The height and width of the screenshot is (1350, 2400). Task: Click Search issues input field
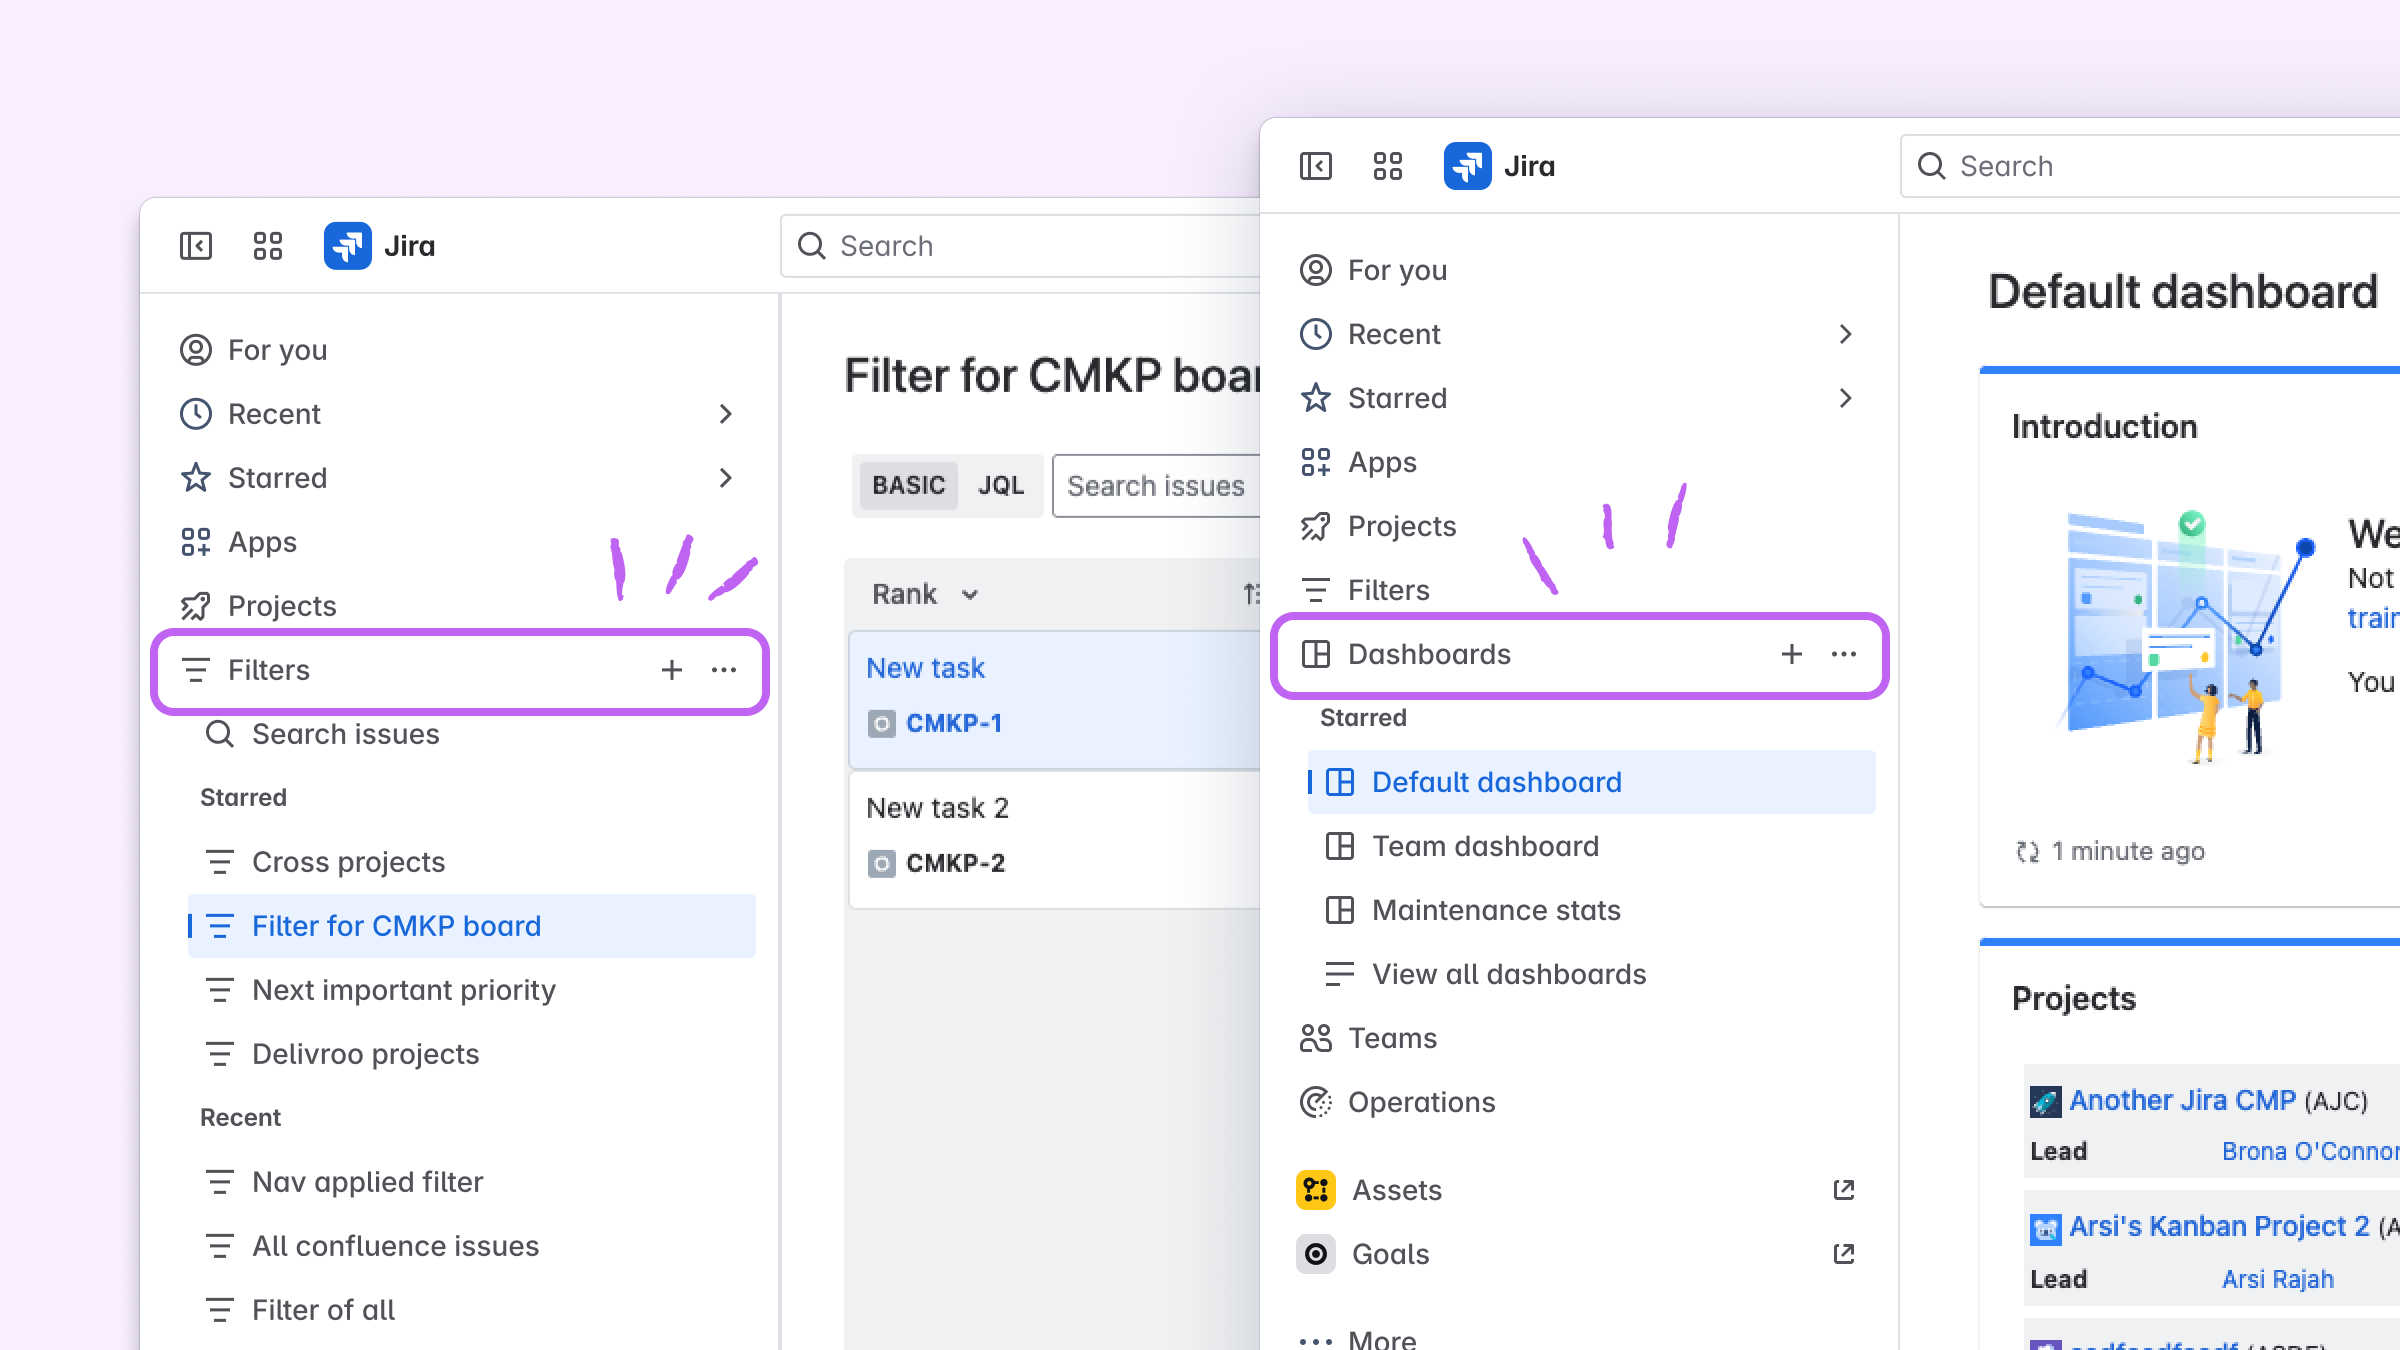1157,486
